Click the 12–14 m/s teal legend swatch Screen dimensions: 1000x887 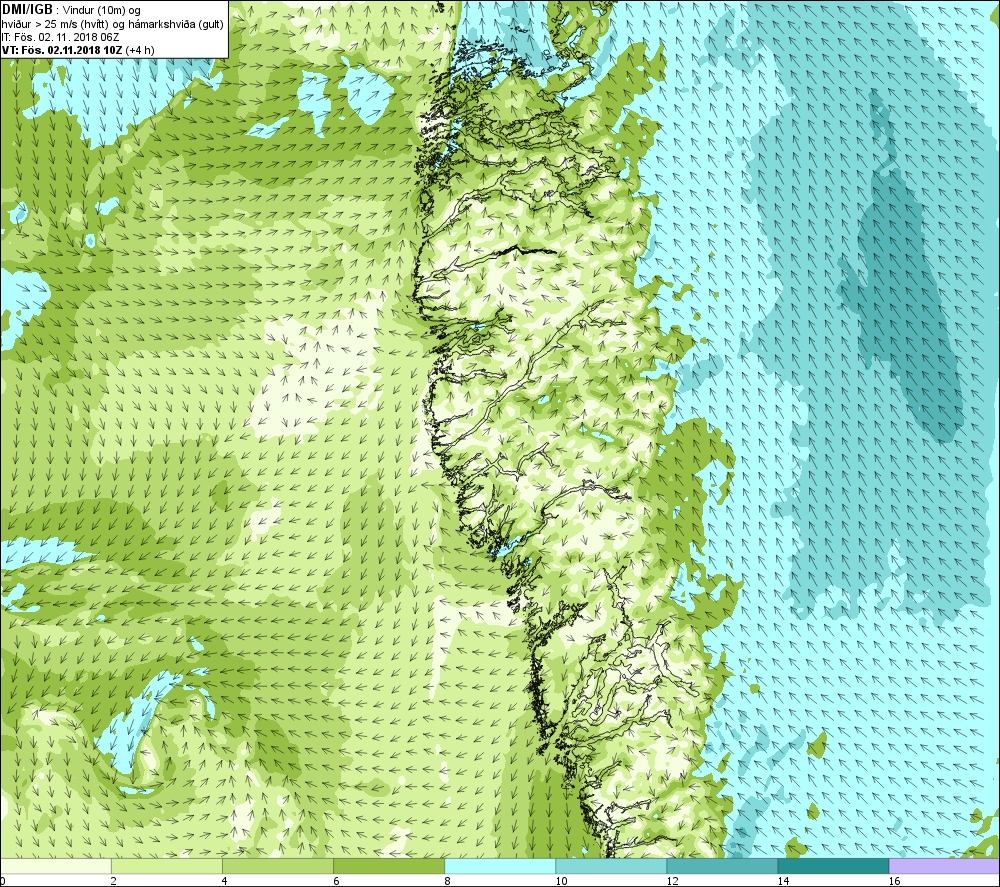pos(722,866)
